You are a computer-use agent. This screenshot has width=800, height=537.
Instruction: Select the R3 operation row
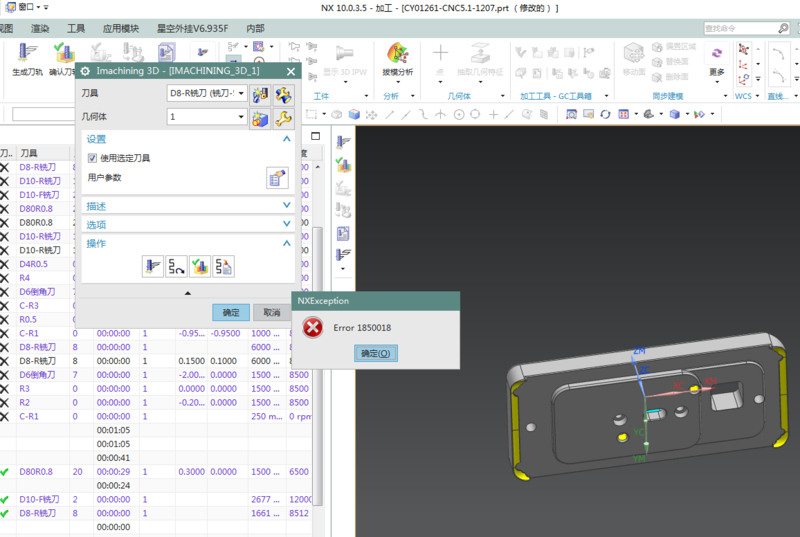click(x=156, y=389)
